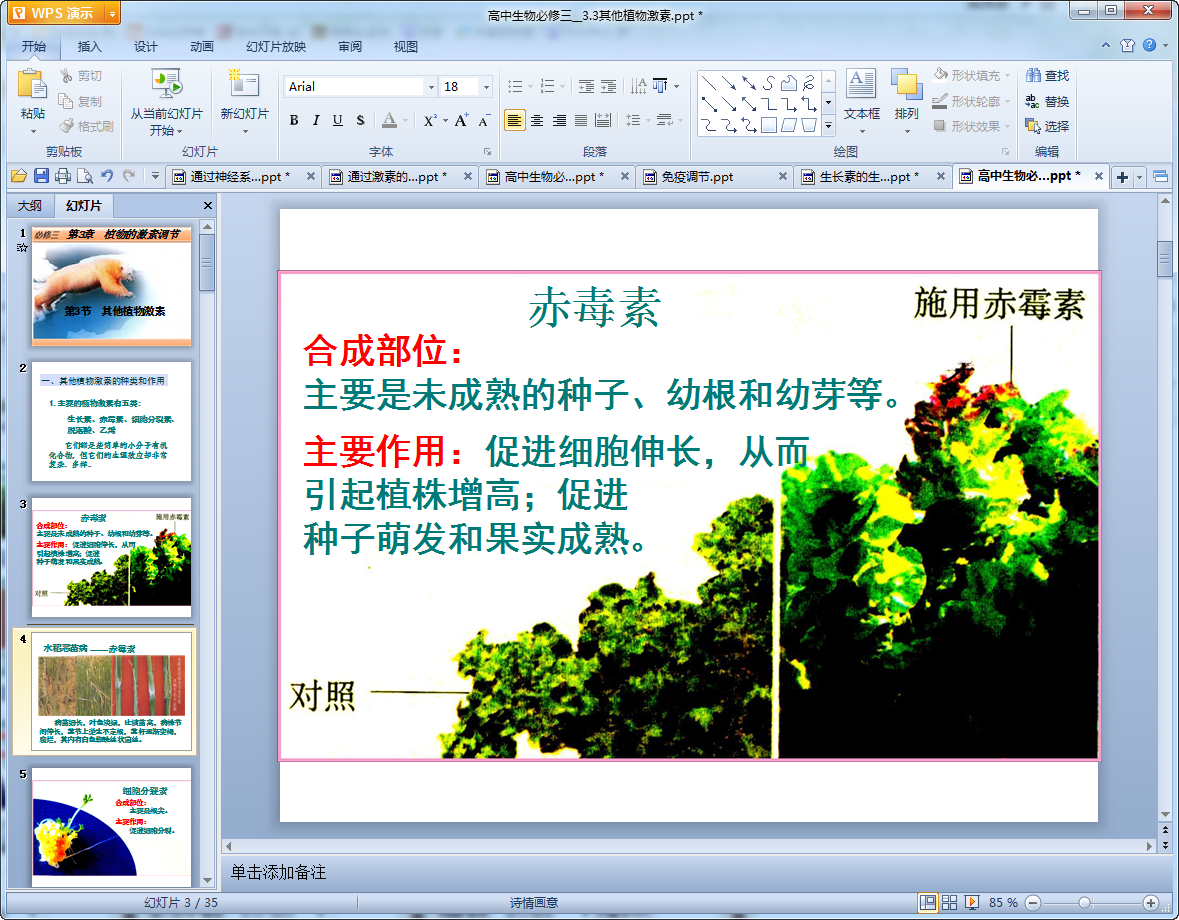Open the quick access toolbar dropdown arrow
Screen dimensions: 1179x920
tap(155, 176)
